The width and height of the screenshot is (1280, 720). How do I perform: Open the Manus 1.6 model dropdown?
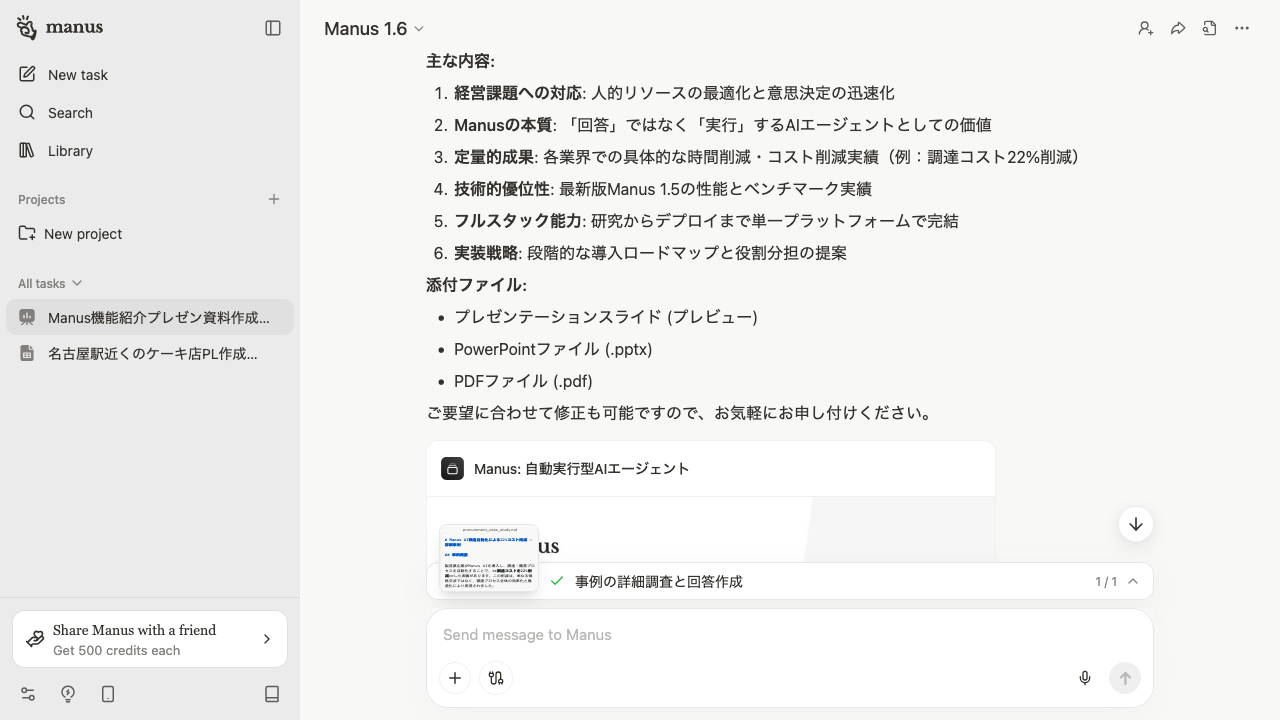pyautogui.click(x=374, y=29)
